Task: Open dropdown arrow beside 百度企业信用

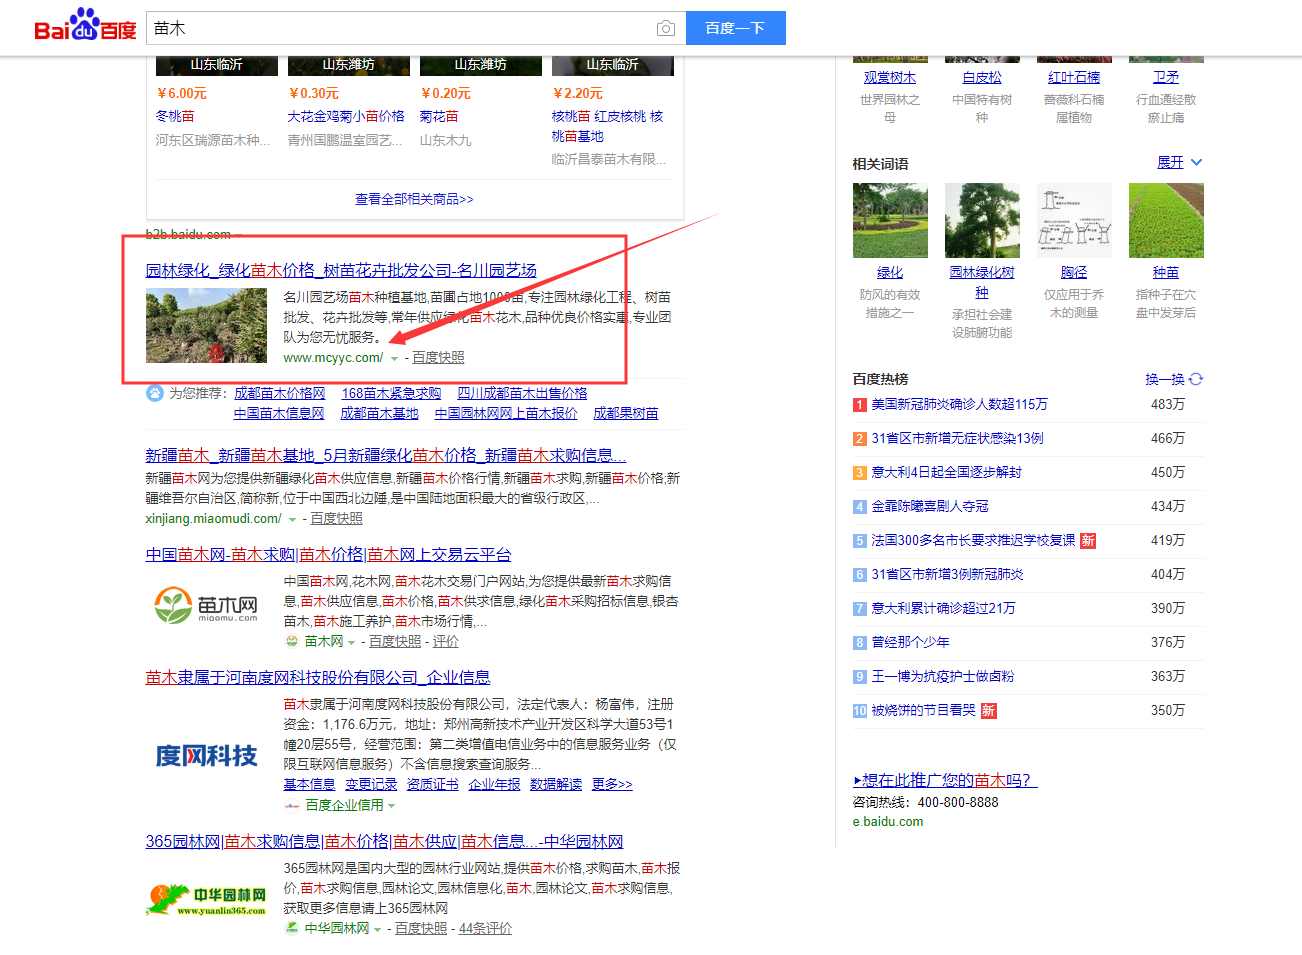Action: [391, 805]
